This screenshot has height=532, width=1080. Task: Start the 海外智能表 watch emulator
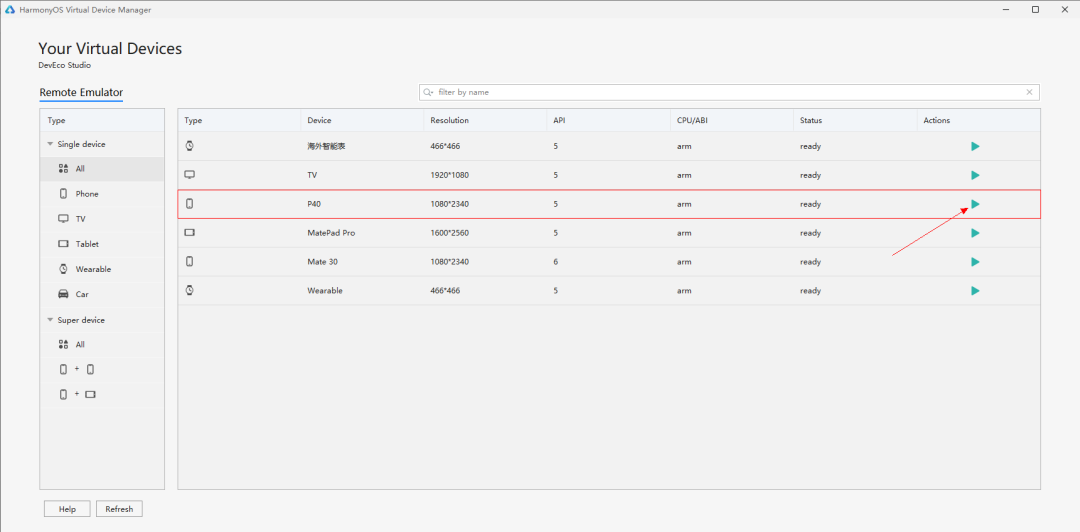click(x=975, y=146)
